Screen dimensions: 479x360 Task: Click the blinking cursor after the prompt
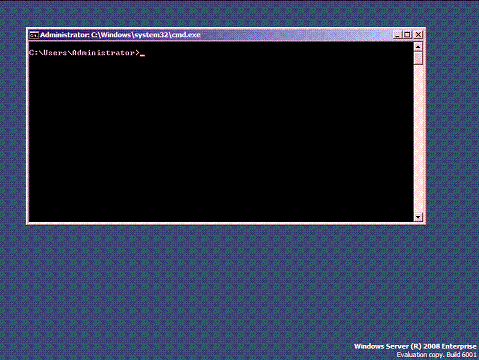[142, 55]
